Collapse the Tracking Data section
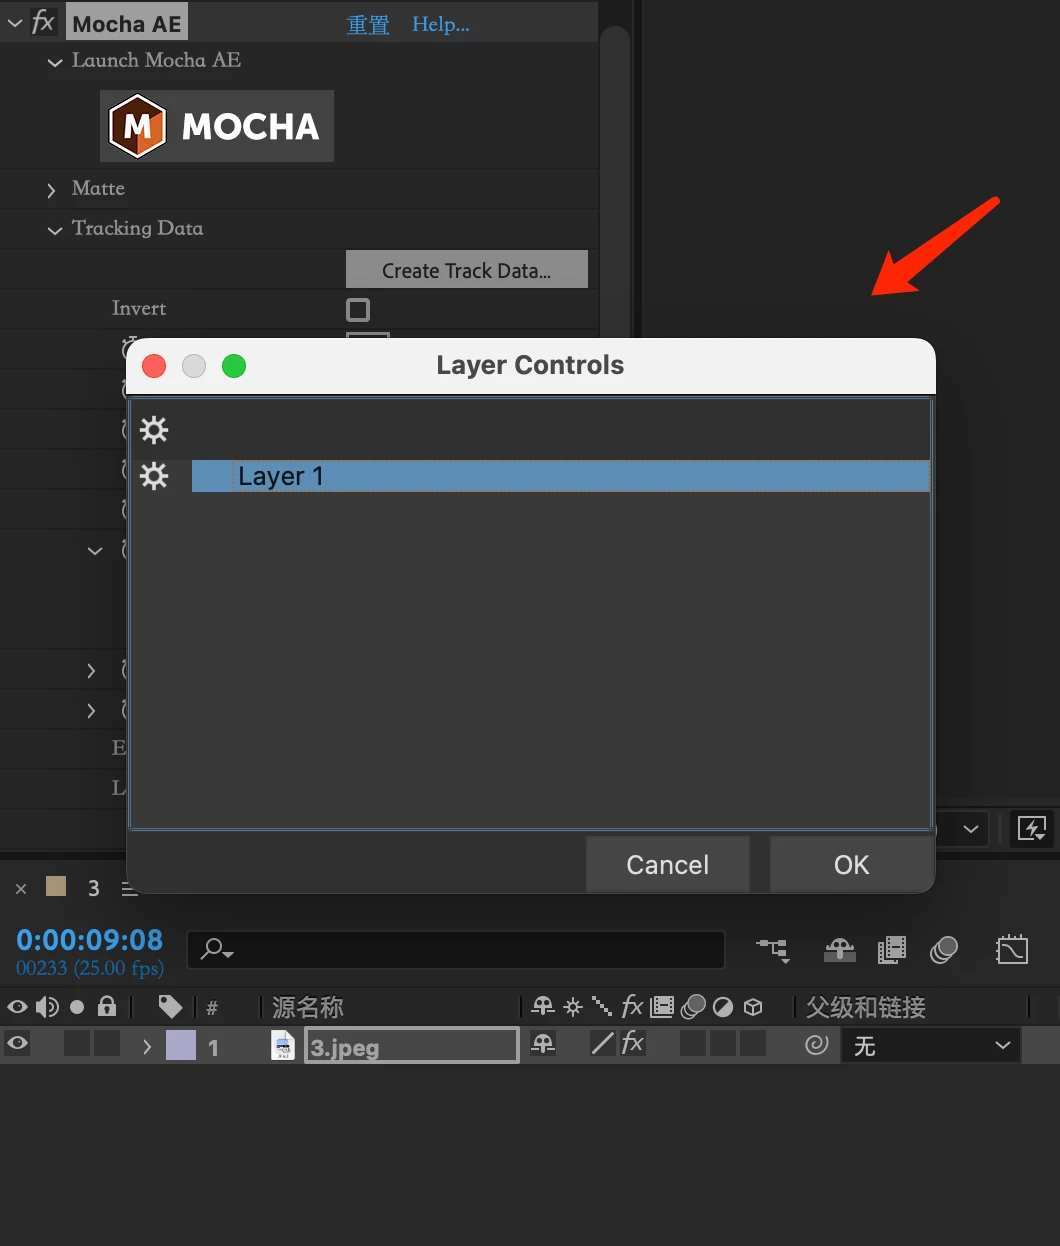This screenshot has width=1060, height=1246. pyautogui.click(x=55, y=230)
